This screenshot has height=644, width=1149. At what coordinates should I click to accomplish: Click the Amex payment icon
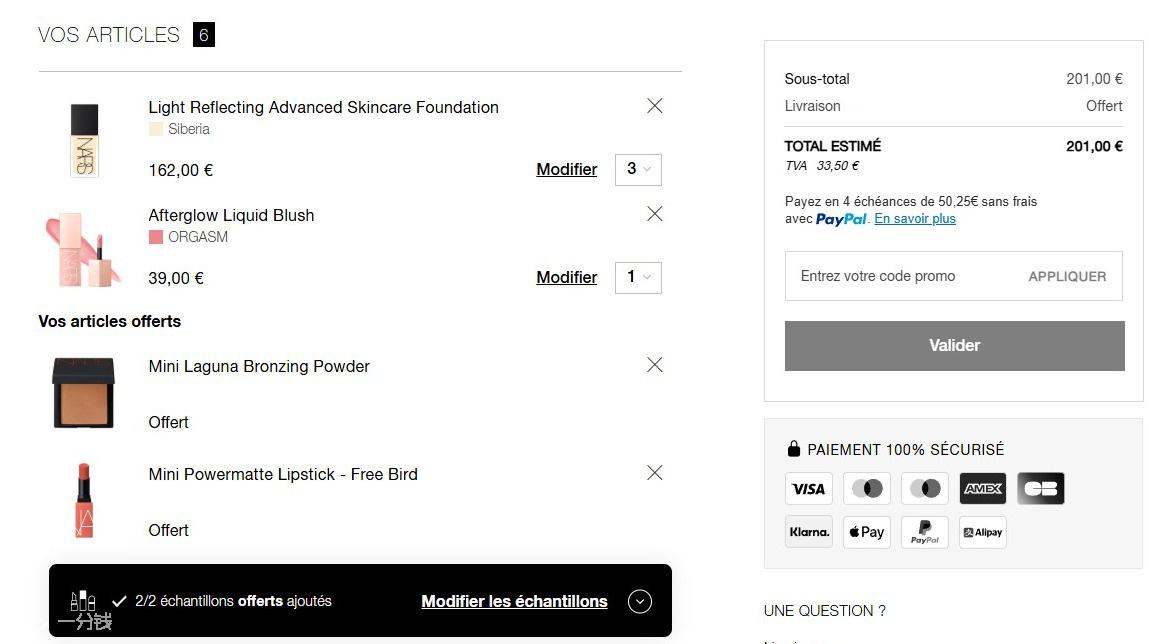click(x=983, y=489)
